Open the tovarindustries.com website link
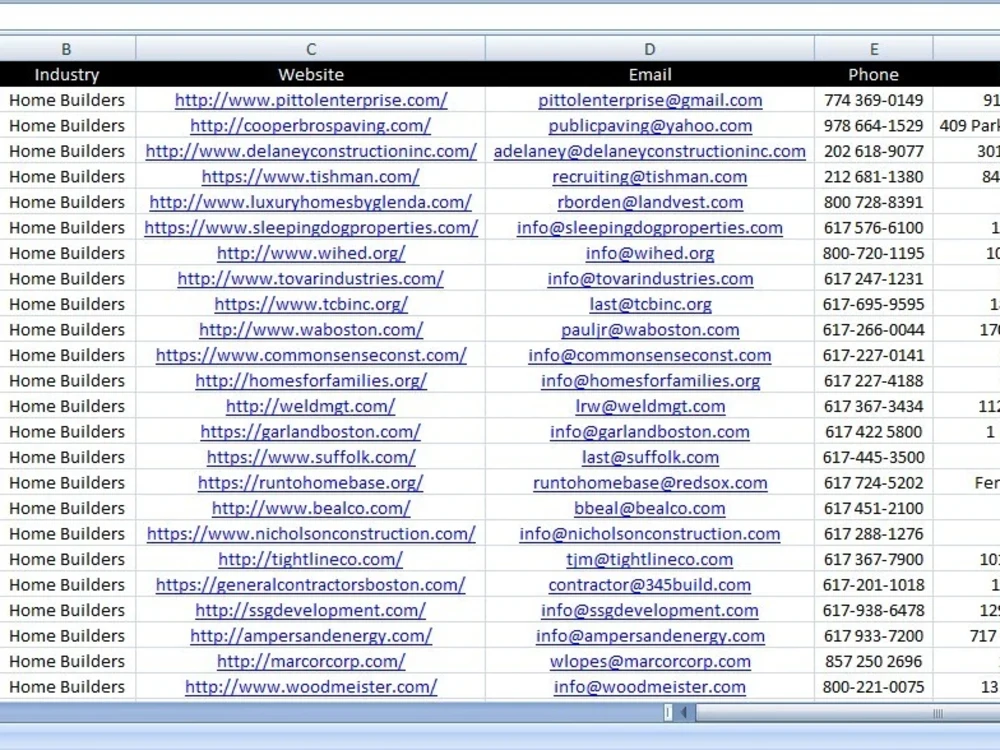The image size is (1000, 750). [311, 279]
